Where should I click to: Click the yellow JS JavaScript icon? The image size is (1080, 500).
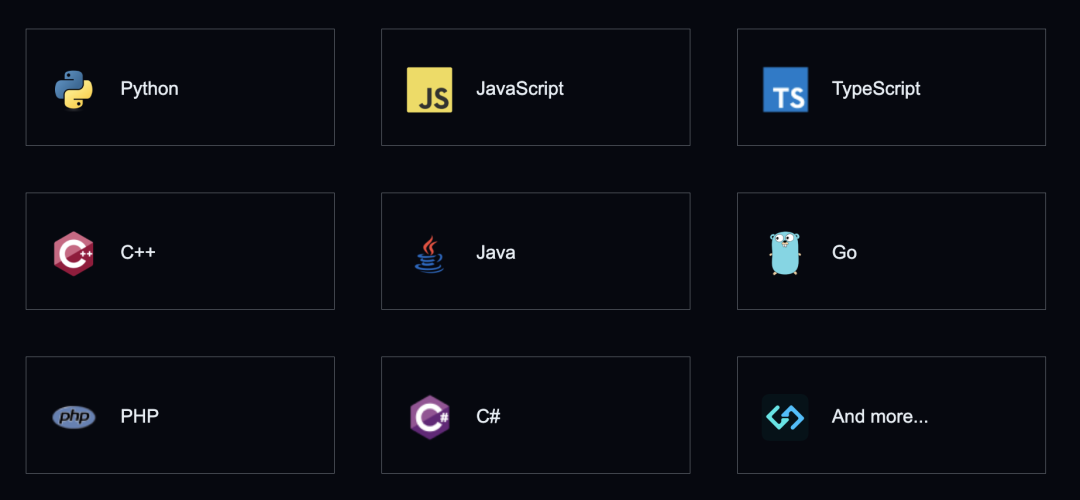429,90
